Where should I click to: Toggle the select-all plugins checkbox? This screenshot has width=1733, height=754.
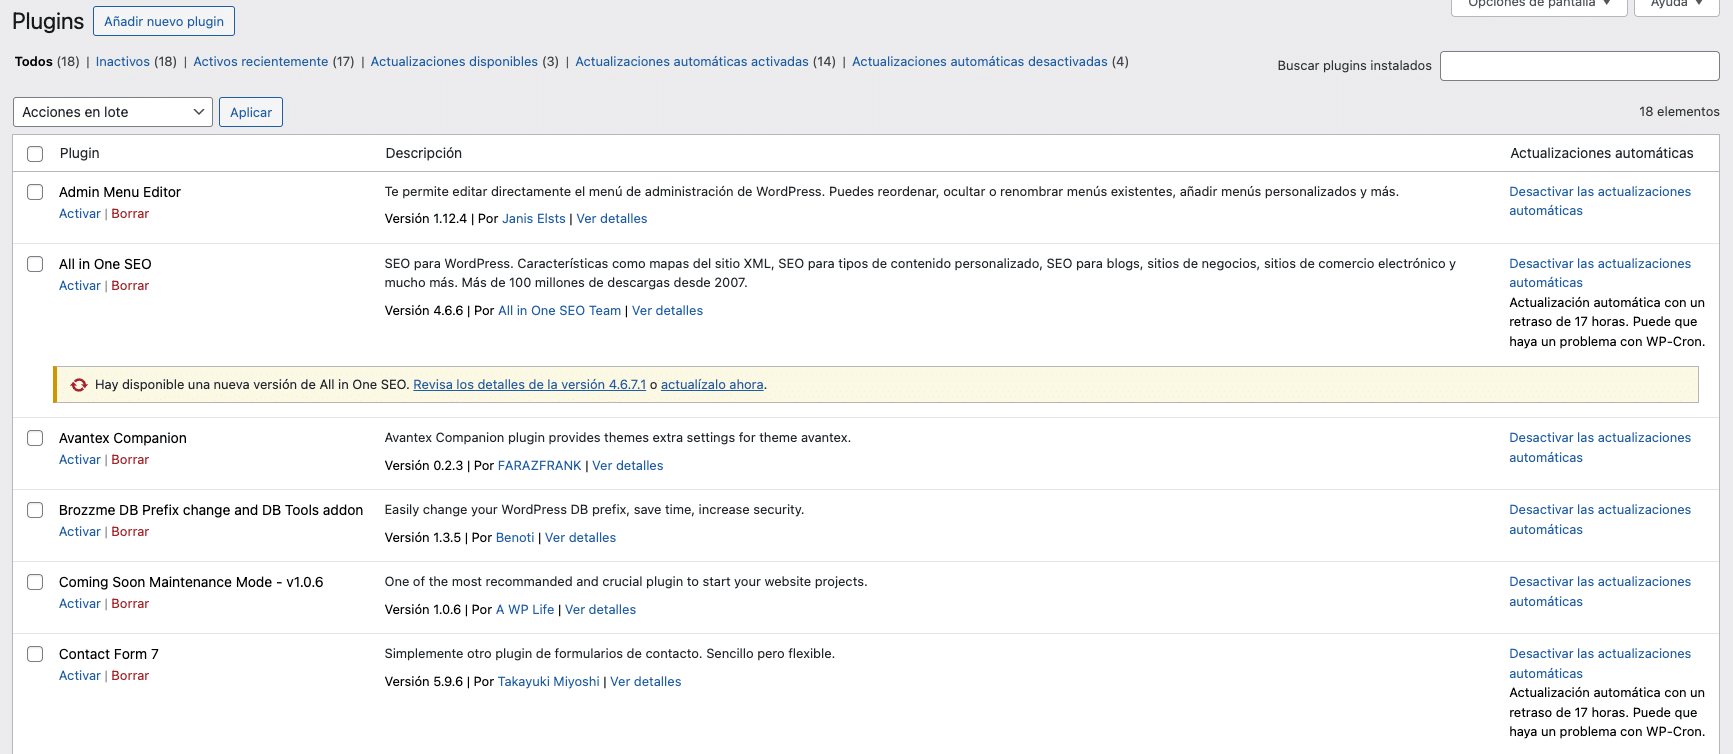pos(35,154)
